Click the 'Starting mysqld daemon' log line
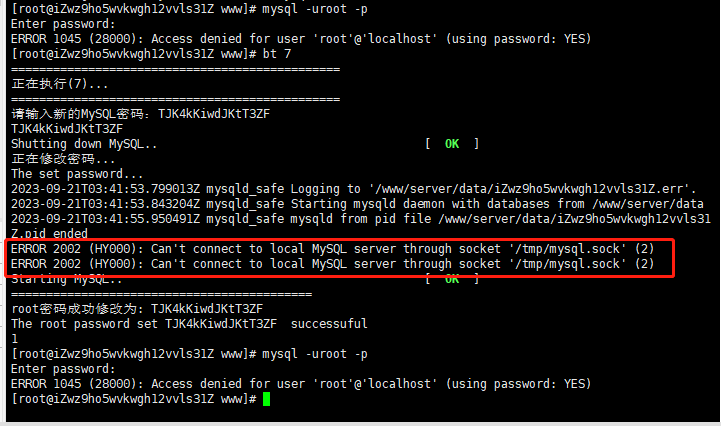 coord(357,204)
